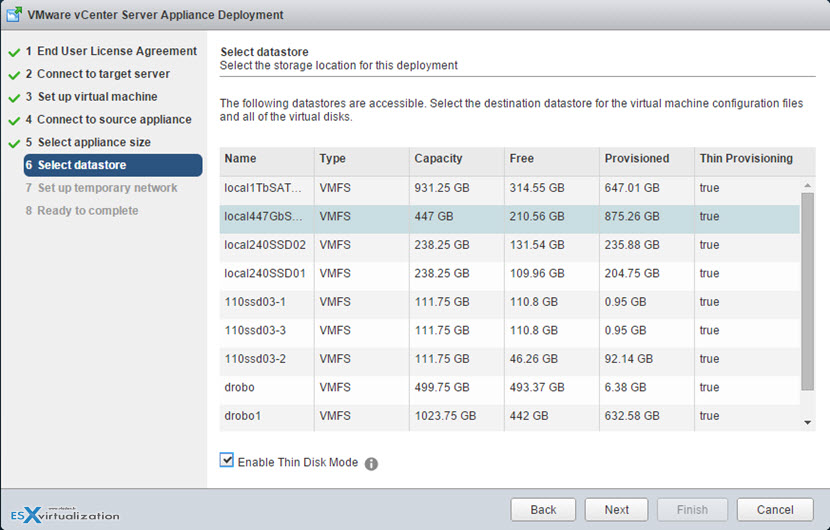Image resolution: width=830 pixels, height=530 pixels.
Task: Select the local240SSD01 datastore row
Action: pyautogui.click(x=510, y=274)
